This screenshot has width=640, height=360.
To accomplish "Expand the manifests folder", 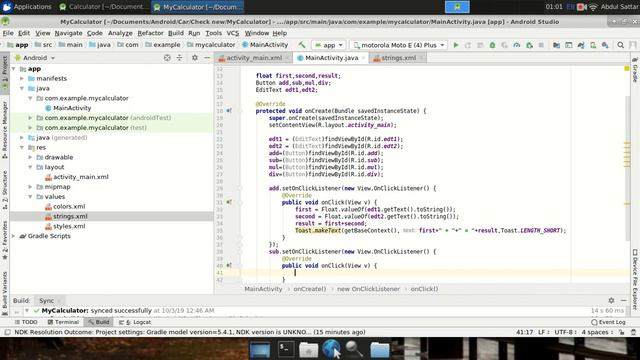I will (x=22, y=78).
